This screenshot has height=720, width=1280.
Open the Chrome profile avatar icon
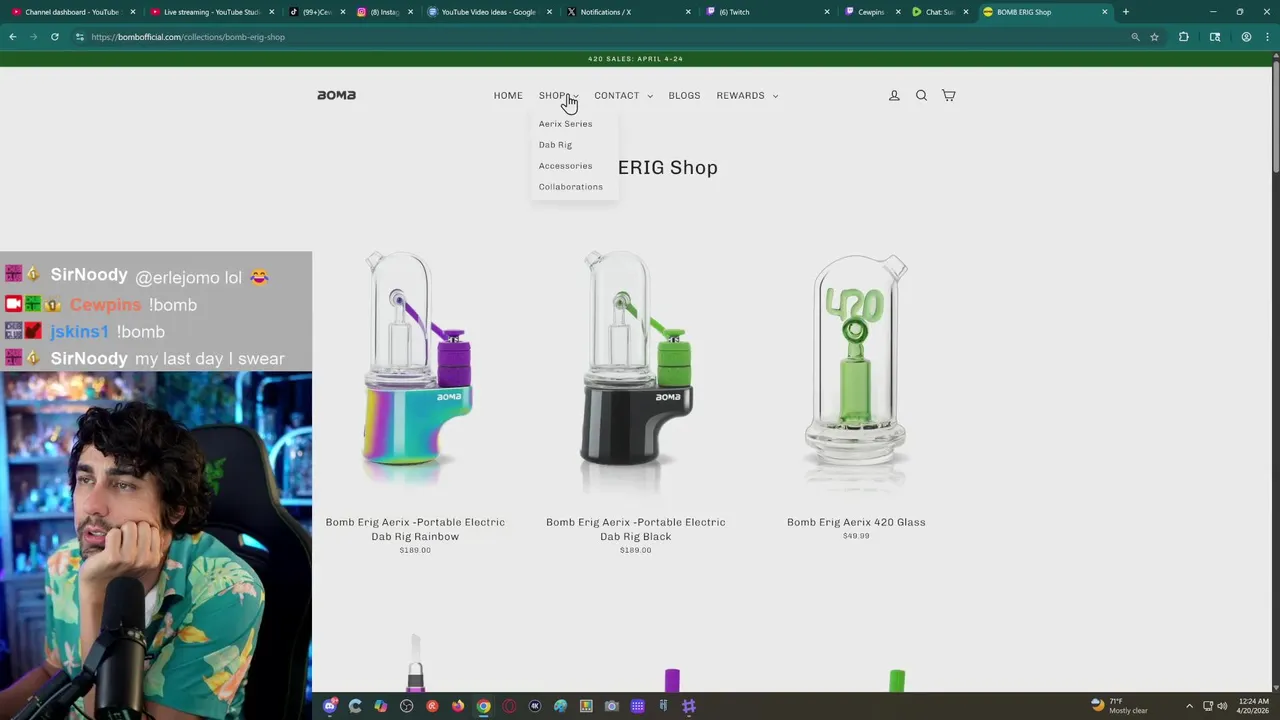click(x=1246, y=37)
